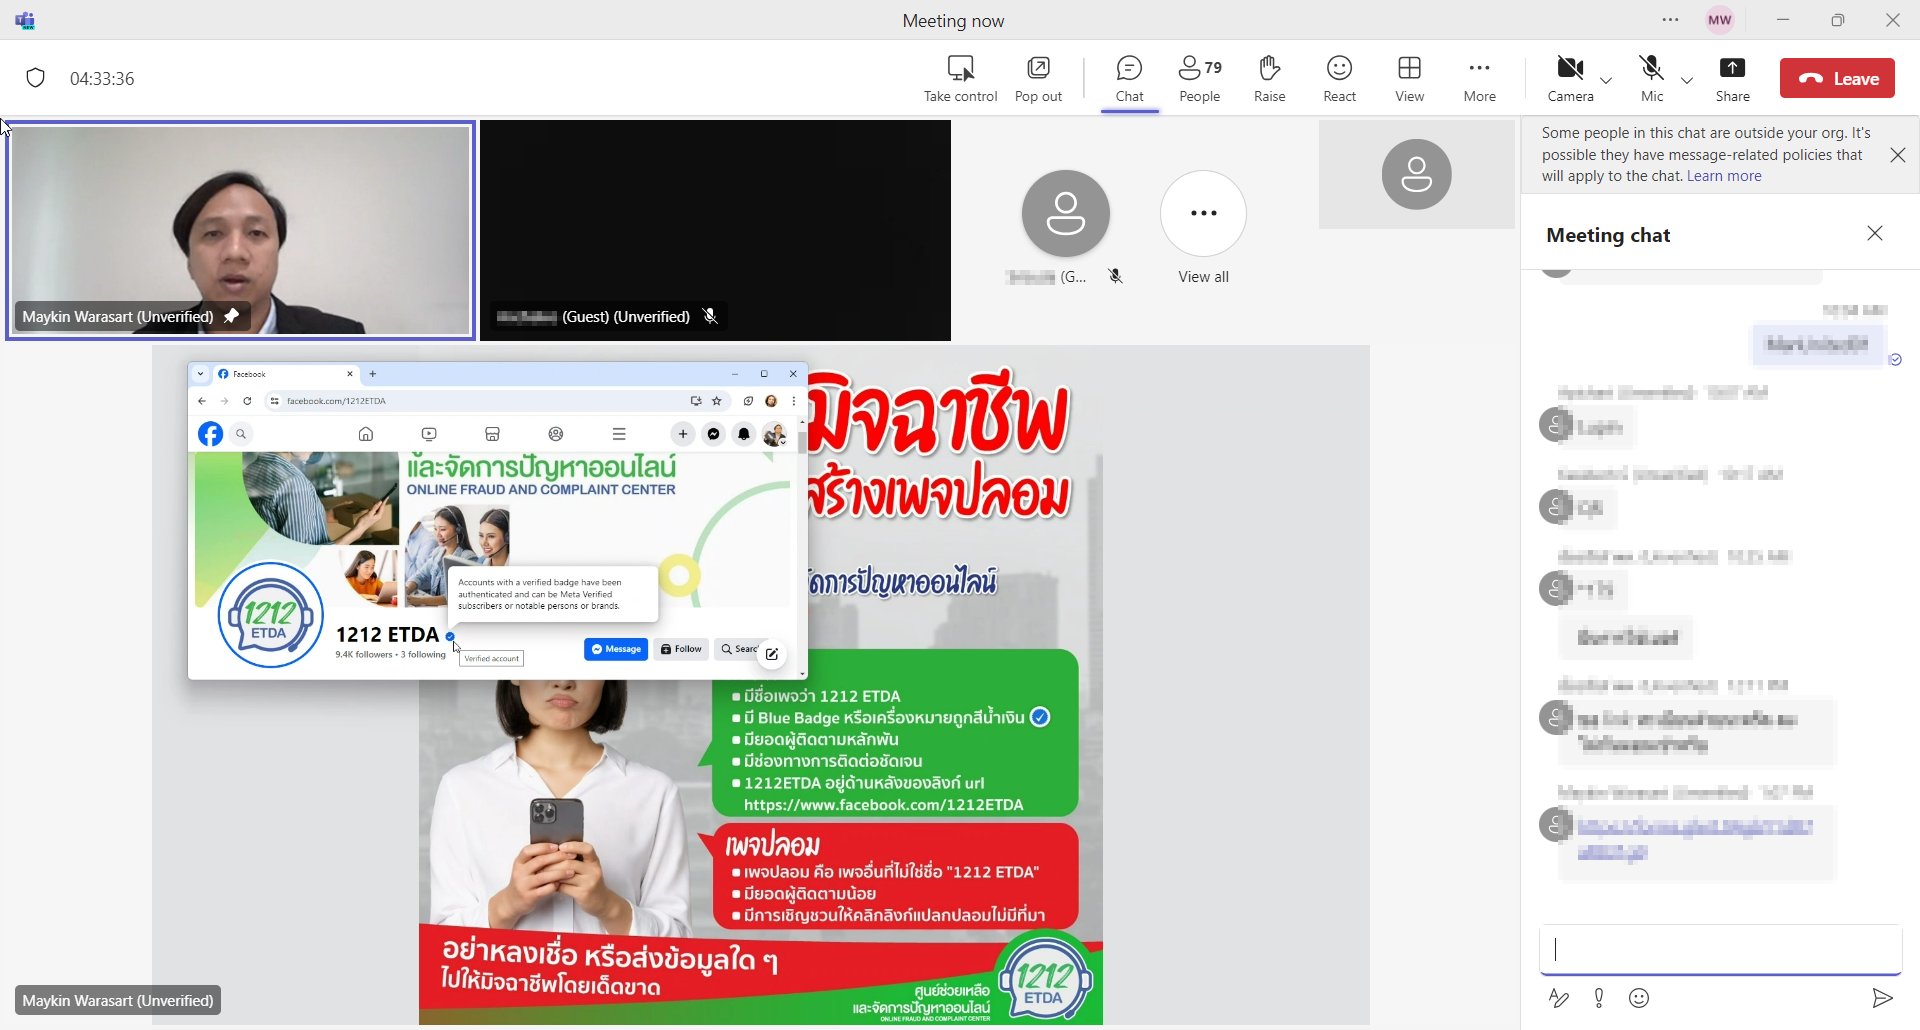
Task: Click the Take control button
Action: [960, 79]
